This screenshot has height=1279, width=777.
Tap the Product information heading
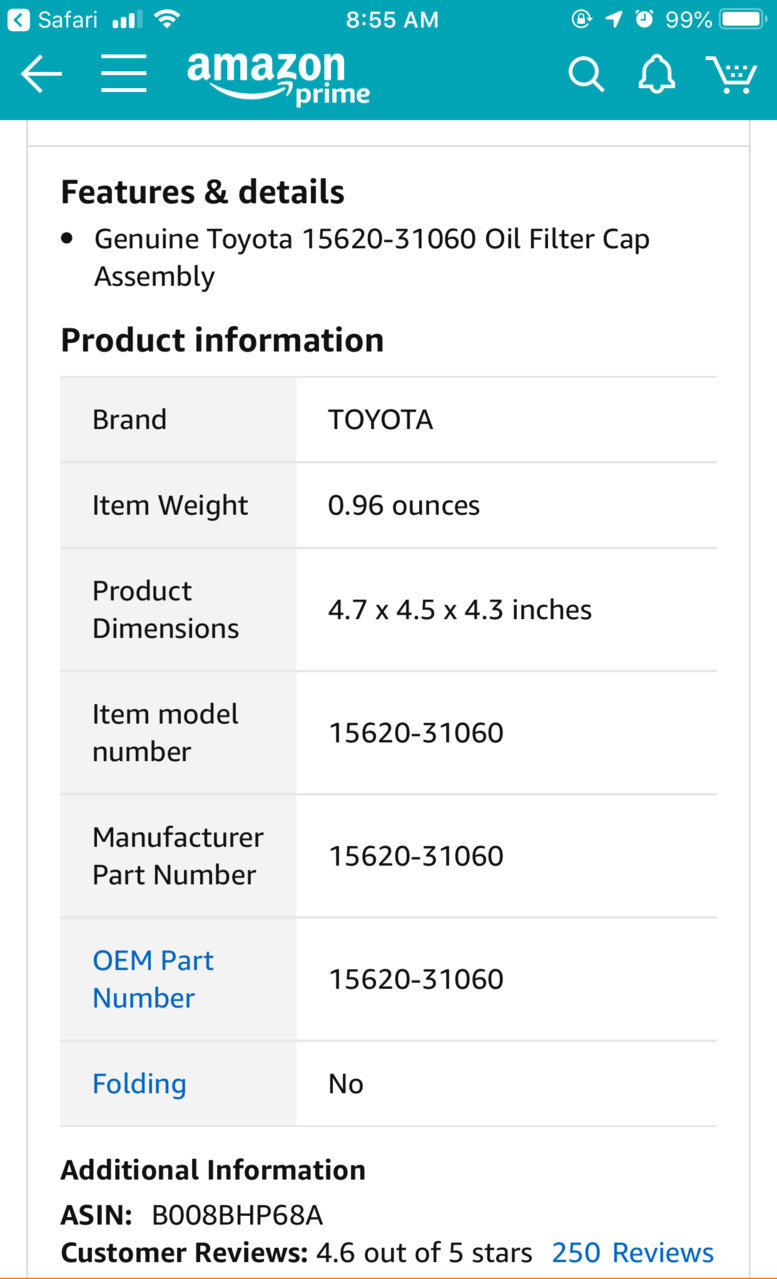click(222, 340)
